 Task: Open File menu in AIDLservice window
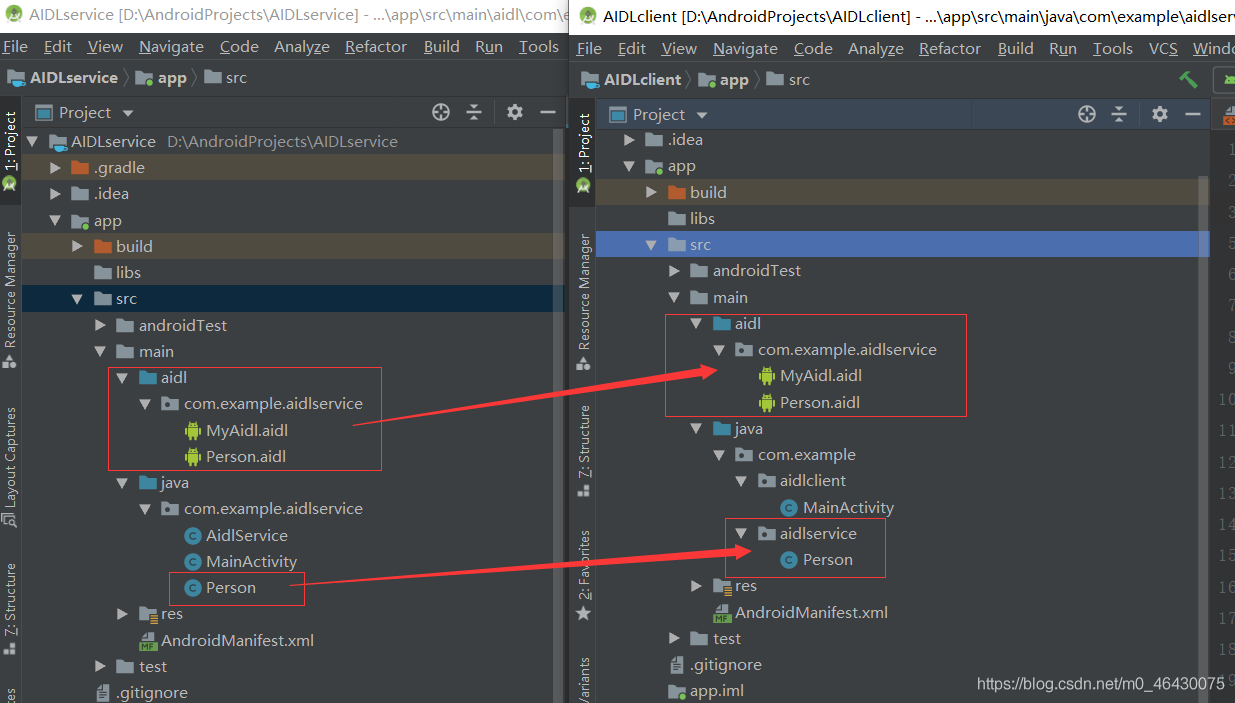pos(15,46)
